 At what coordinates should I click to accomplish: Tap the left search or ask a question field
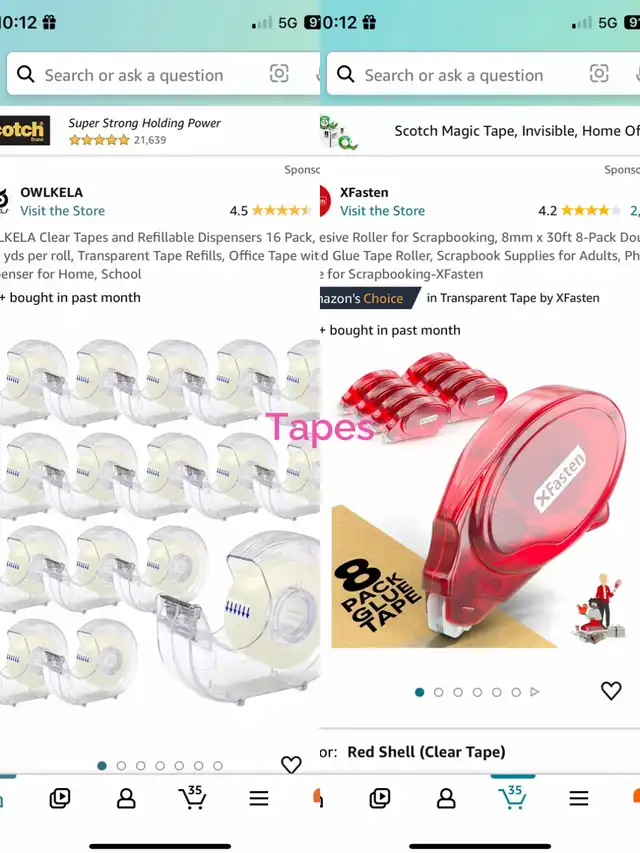pyautogui.click(x=134, y=75)
